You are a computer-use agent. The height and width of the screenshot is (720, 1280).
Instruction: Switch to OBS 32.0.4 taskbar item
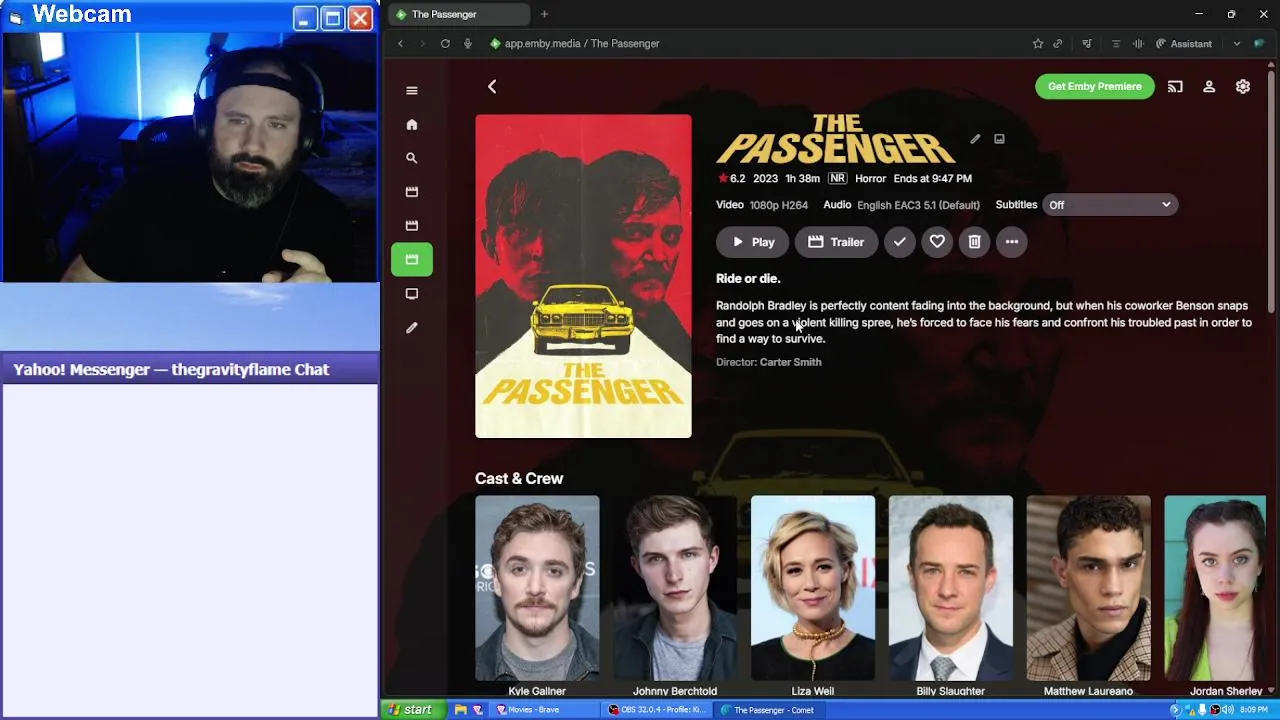point(656,710)
